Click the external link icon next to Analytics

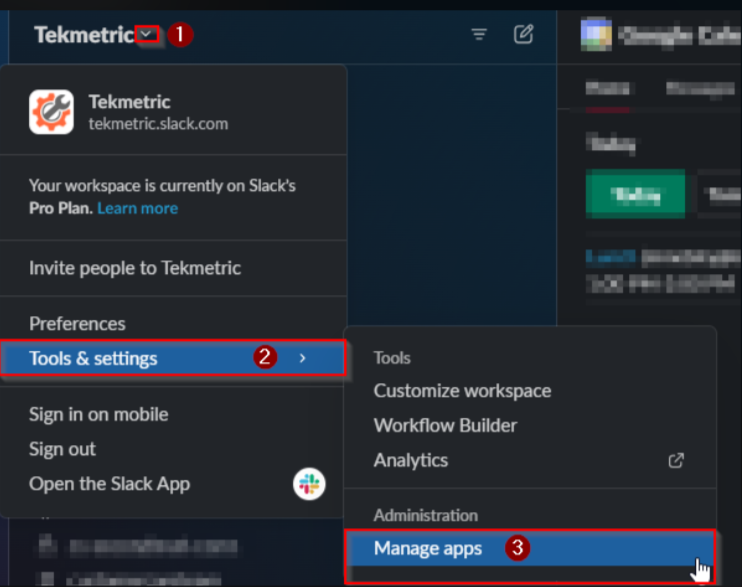[x=676, y=460]
